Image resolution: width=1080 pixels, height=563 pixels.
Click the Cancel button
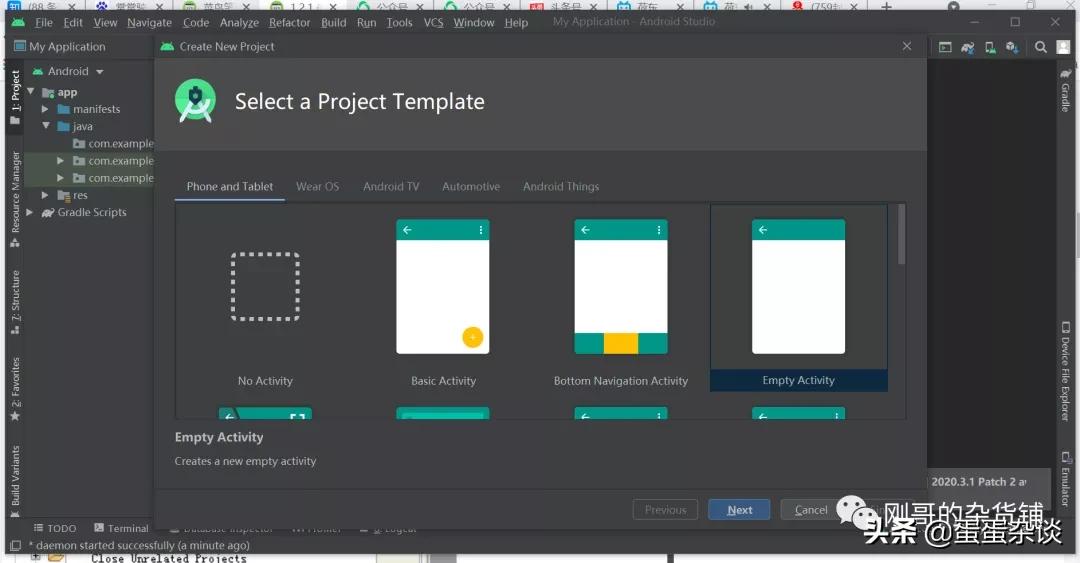click(x=811, y=510)
